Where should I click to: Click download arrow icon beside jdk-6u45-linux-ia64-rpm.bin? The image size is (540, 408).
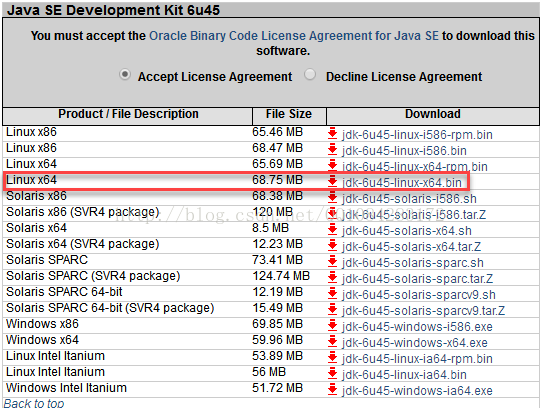[332, 358]
